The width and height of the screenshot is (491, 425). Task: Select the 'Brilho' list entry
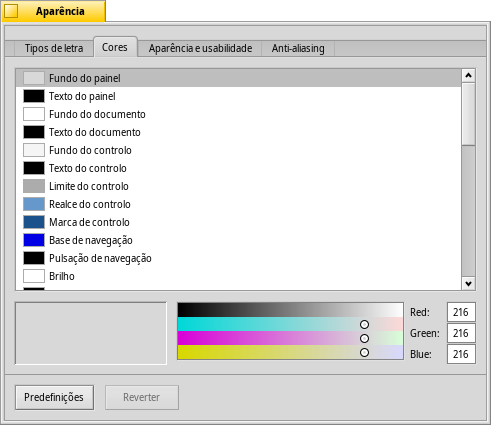coord(238,276)
